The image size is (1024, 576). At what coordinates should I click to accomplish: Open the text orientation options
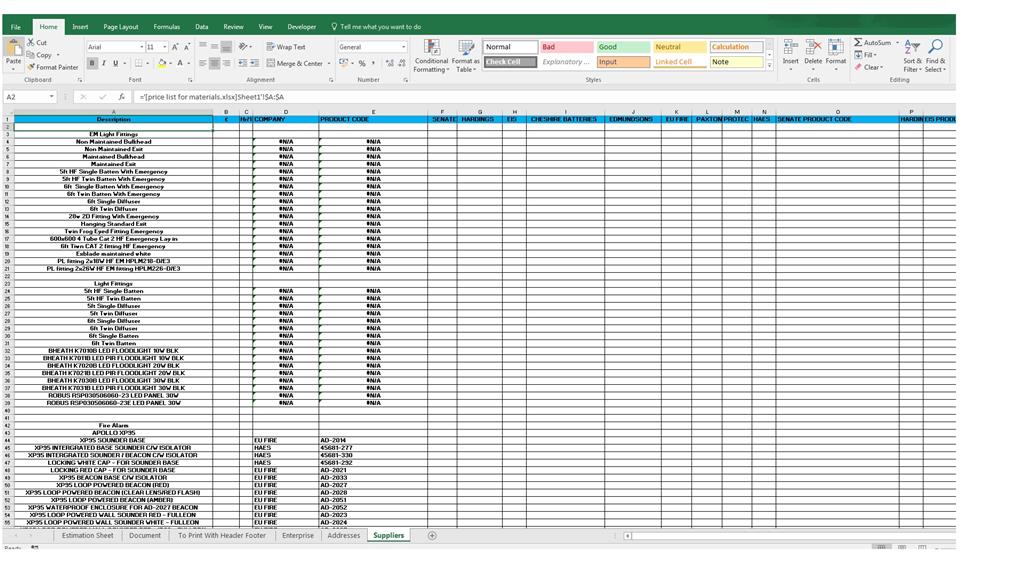[x=245, y=46]
